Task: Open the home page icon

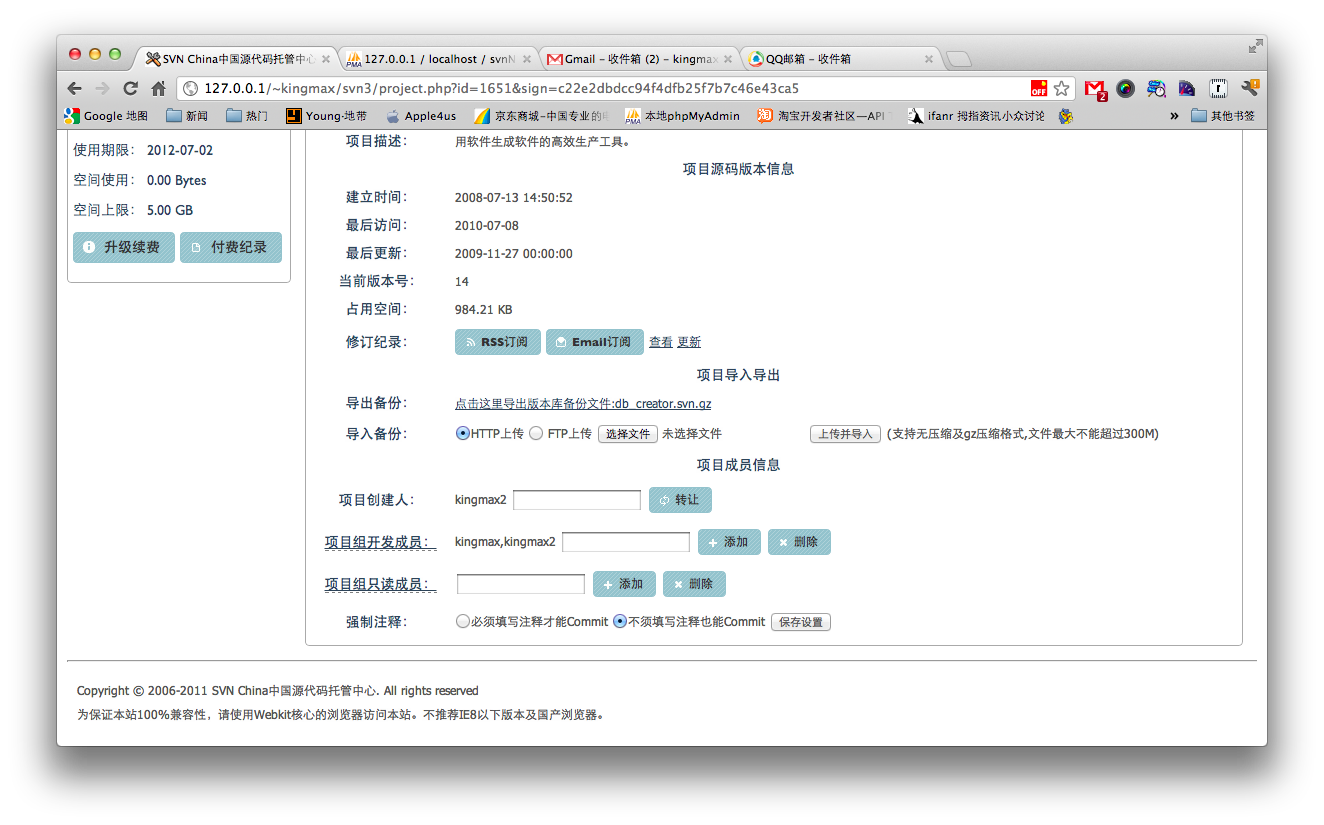Action: 158,88
